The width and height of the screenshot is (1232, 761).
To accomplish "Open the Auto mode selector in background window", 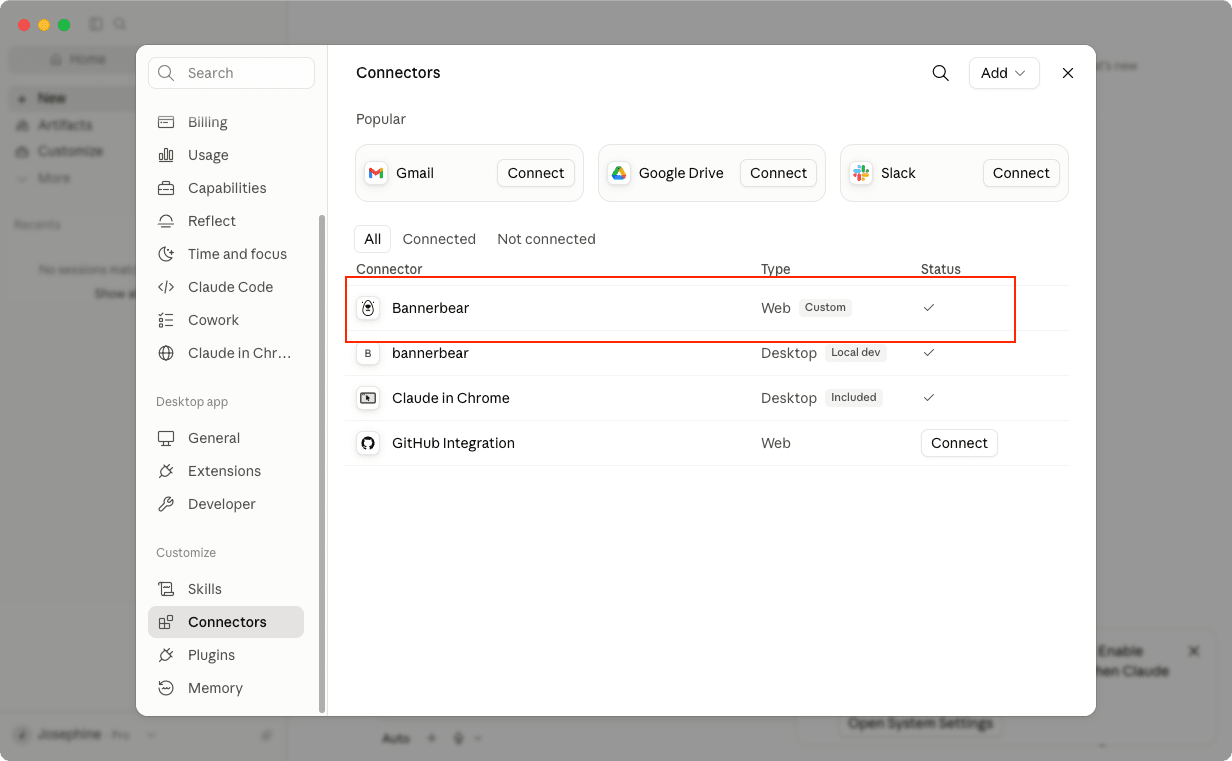I will tap(396, 738).
